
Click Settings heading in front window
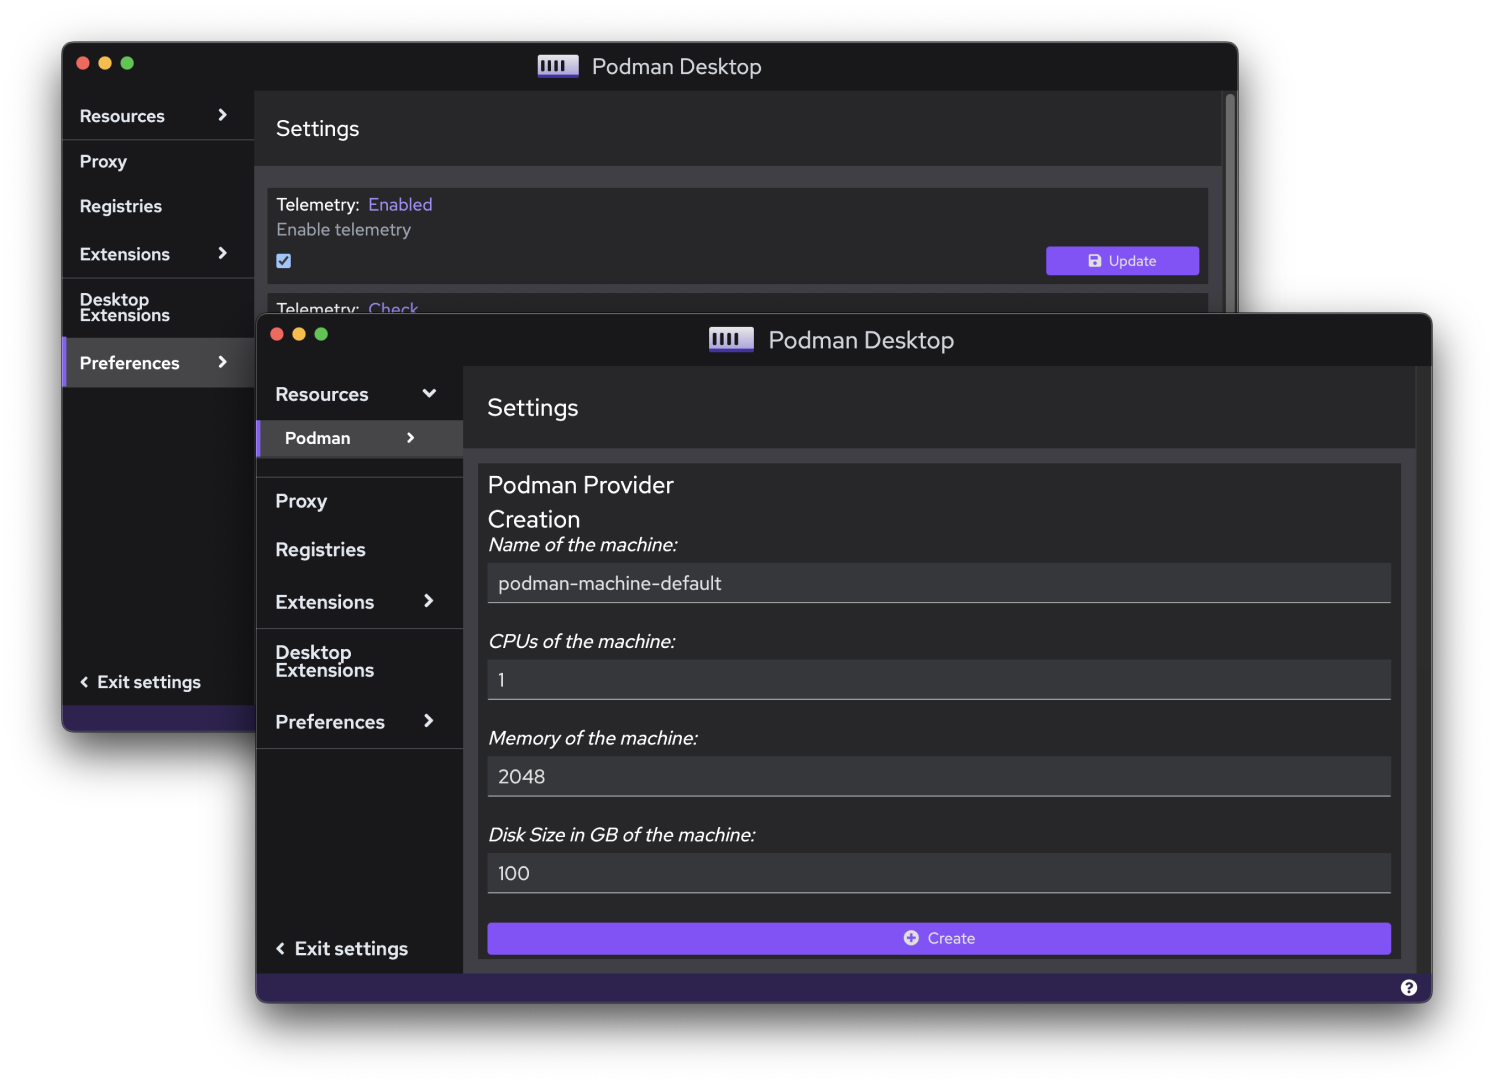coord(533,408)
